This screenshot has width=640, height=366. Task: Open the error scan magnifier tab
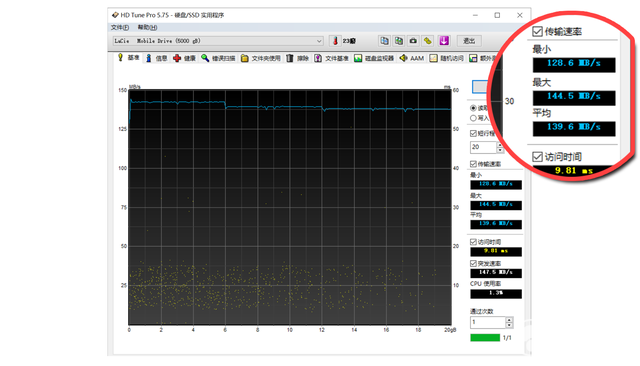tap(218, 58)
